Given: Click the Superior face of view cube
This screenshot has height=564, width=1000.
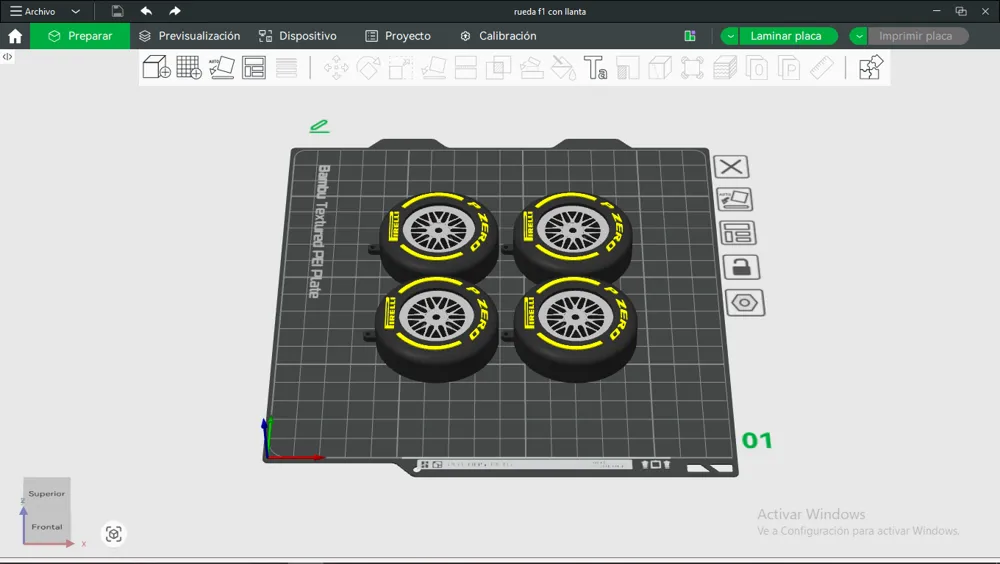Looking at the screenshot, I should point(47,493).
